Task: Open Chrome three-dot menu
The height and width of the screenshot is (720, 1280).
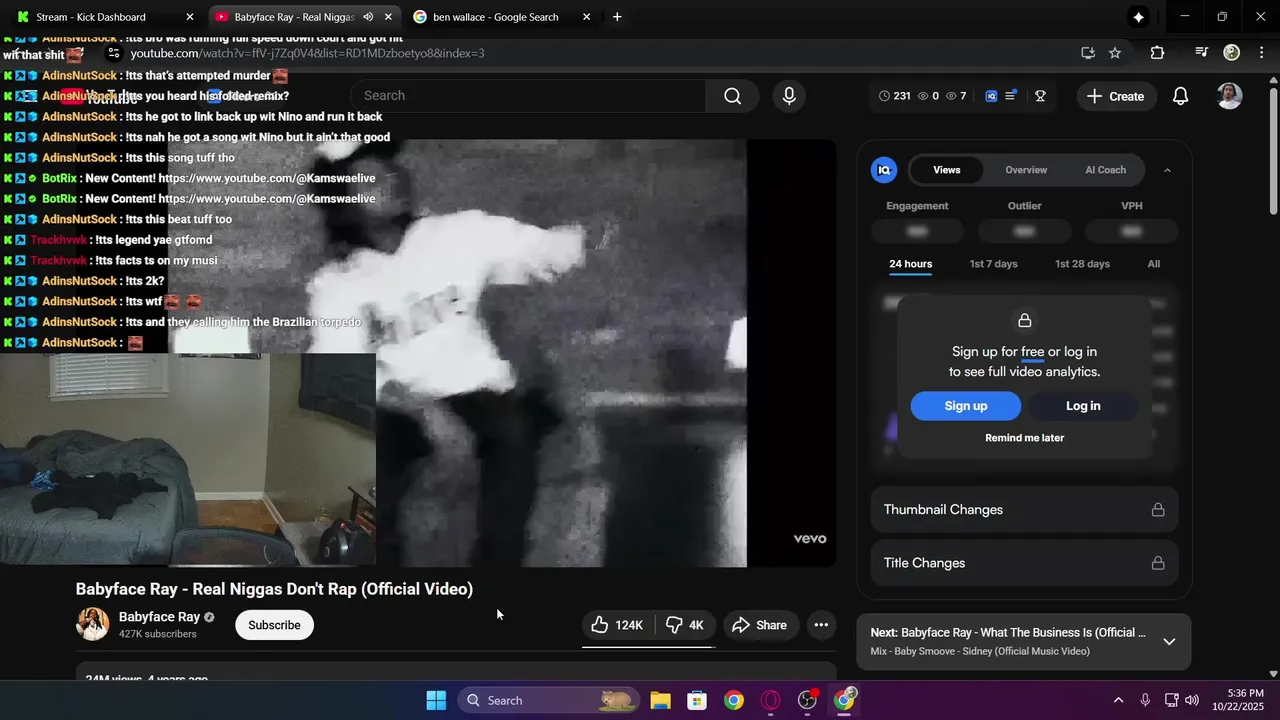Action: point(1261,53)
